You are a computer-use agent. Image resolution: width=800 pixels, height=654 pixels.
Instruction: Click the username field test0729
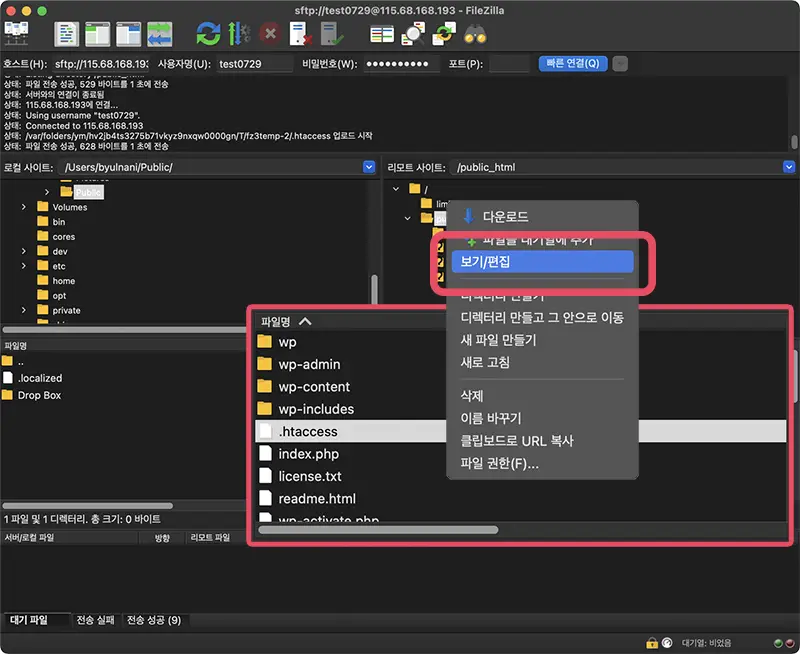pos(255,64)
